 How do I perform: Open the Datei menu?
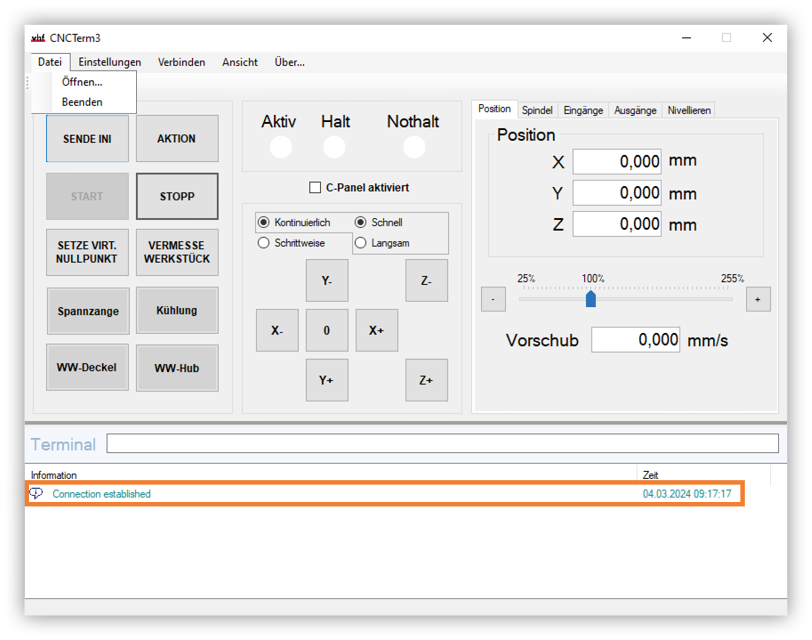(x=50, y=62)
